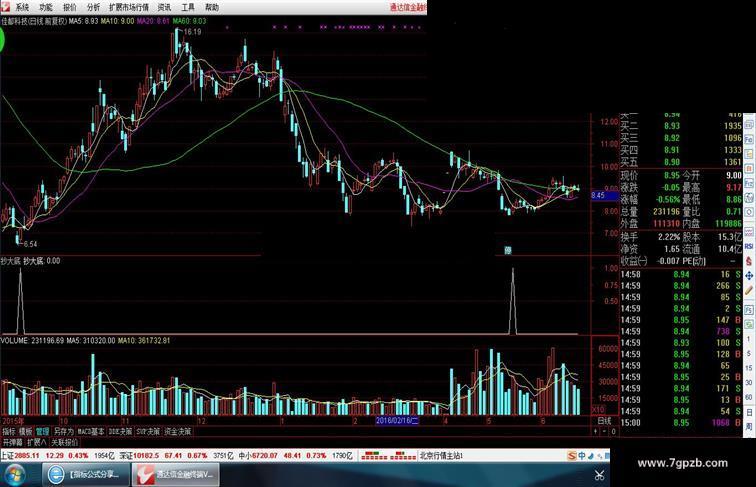The height and width of the screenshot is (487, 756).
Task: Select the 模板 tab
Action: (25, 432)
